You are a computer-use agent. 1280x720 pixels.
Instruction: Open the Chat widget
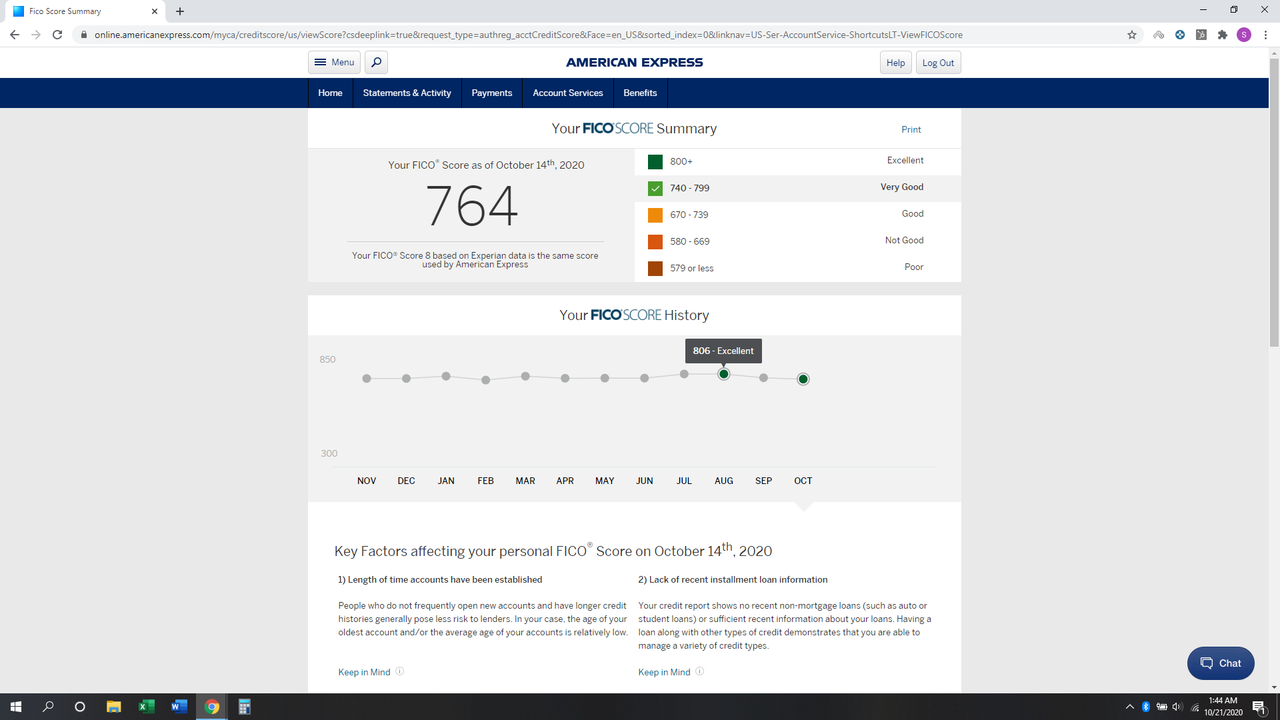tap(1220, 663)
